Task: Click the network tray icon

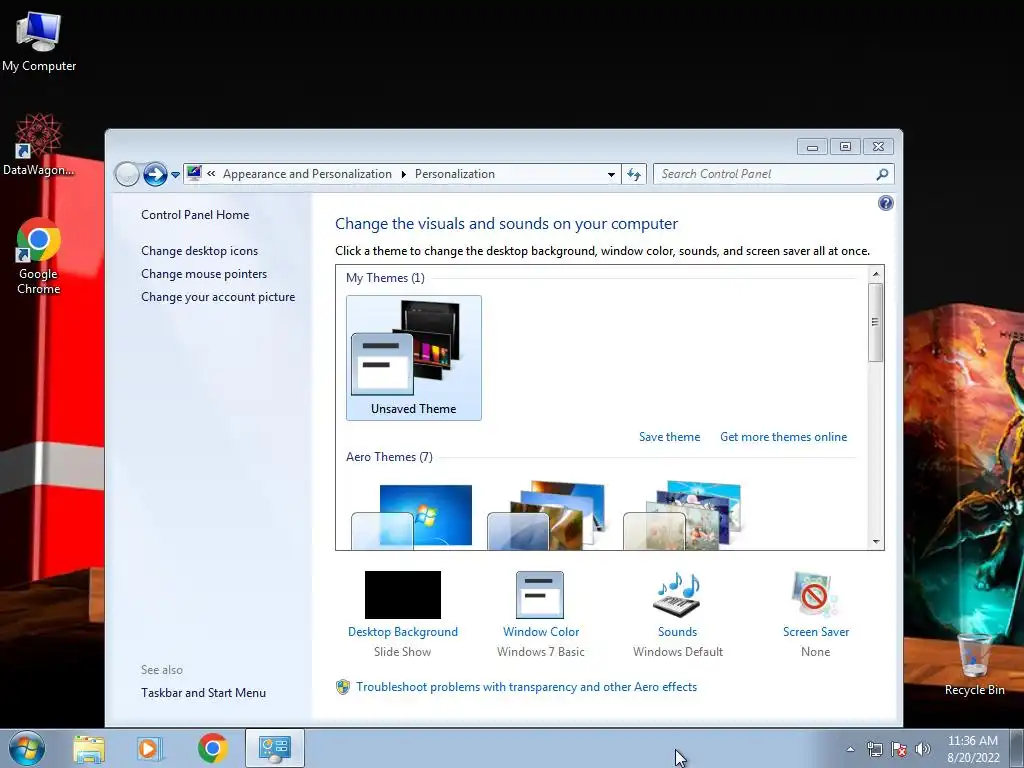Action: point(874,749)
